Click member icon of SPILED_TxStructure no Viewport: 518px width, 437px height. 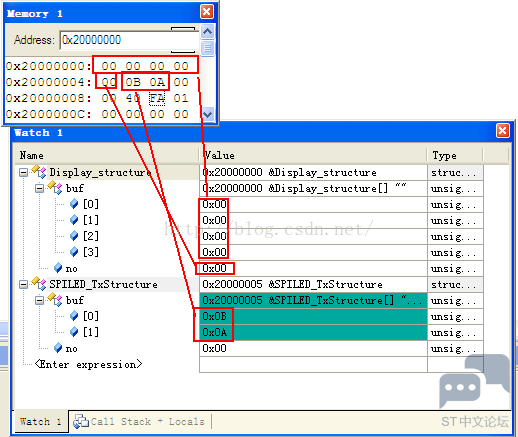[x=58, y=348]
